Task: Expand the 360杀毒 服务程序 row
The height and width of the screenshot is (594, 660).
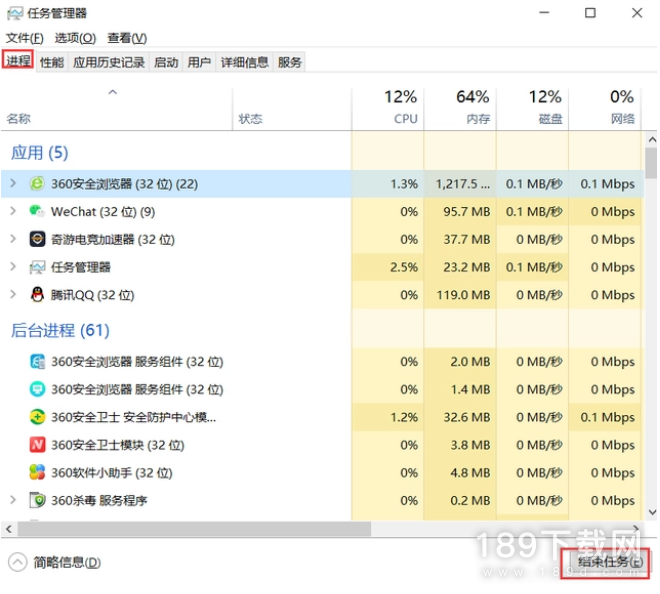Action: point(13,500)
